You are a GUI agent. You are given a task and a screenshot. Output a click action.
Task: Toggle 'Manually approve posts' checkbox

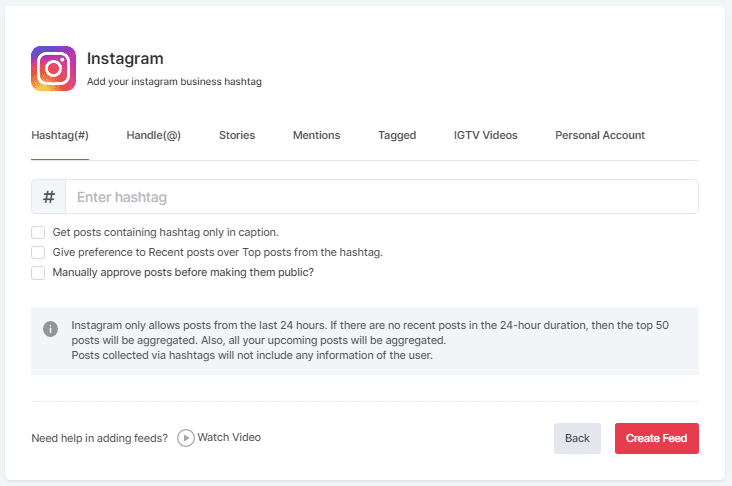pos(38,272)
